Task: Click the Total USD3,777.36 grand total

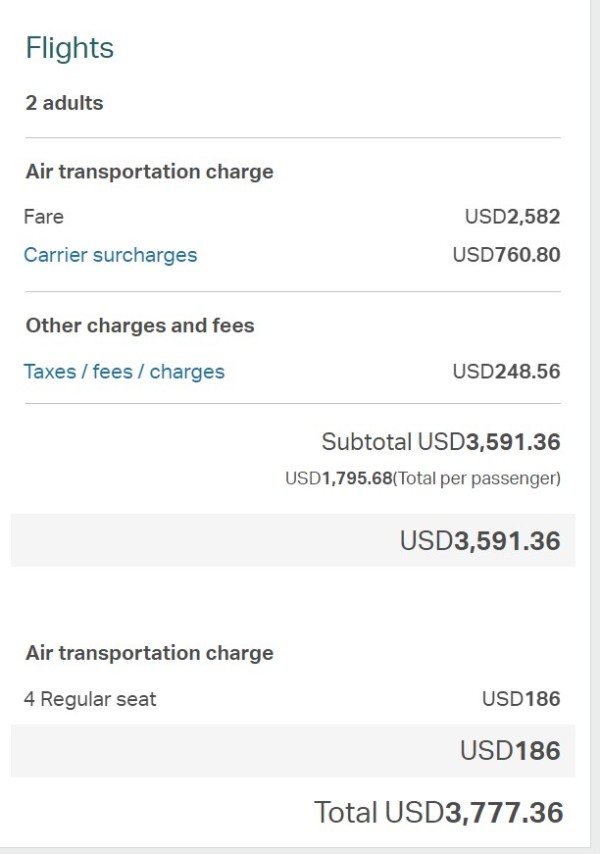Action: coord(438,812)
